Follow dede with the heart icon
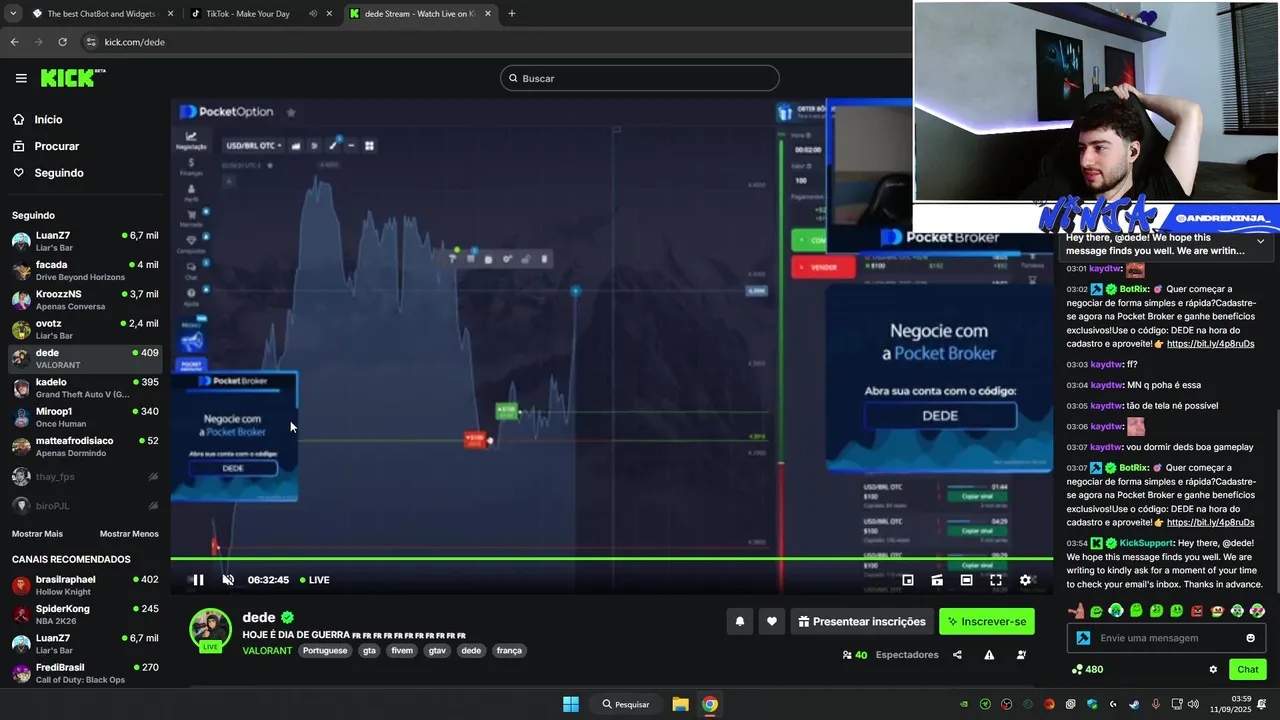The width and height of the screenshot is (1280, 720). tap(771, 621)
